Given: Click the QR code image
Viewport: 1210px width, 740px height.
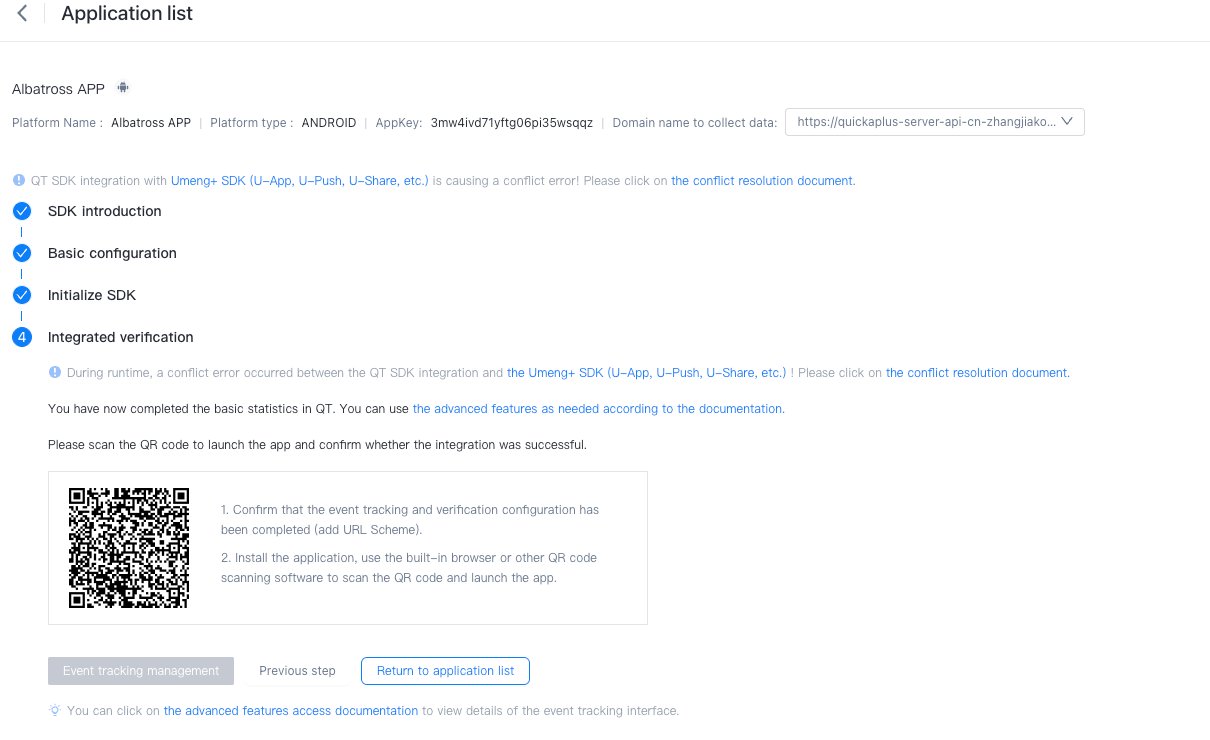Looking at the screenshot, I should pyautogui.click(x=129, y=548).
